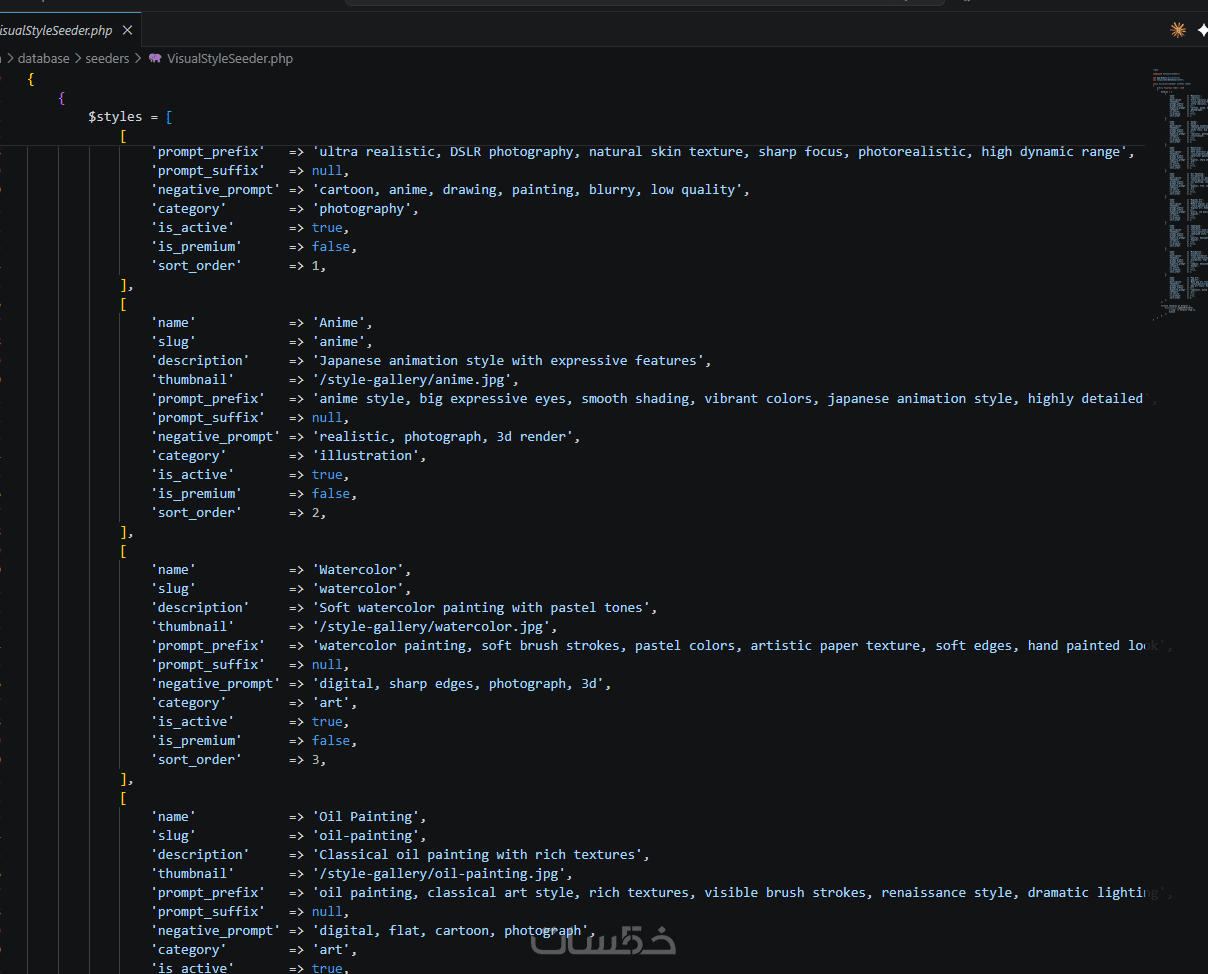This screenshot has height=974, width=1208.
Task: Open the seeders breadcrumb segment
Action: pos(107,59)
